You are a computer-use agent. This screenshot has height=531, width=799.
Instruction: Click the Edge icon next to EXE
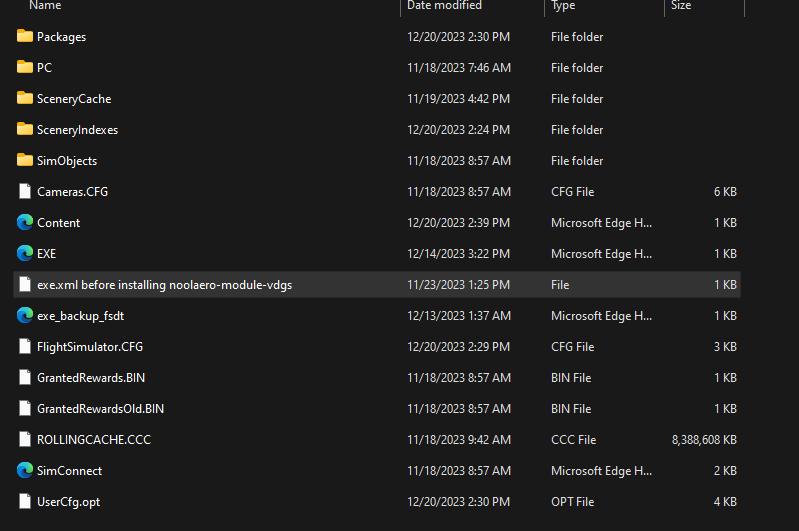tap(25, 254)
